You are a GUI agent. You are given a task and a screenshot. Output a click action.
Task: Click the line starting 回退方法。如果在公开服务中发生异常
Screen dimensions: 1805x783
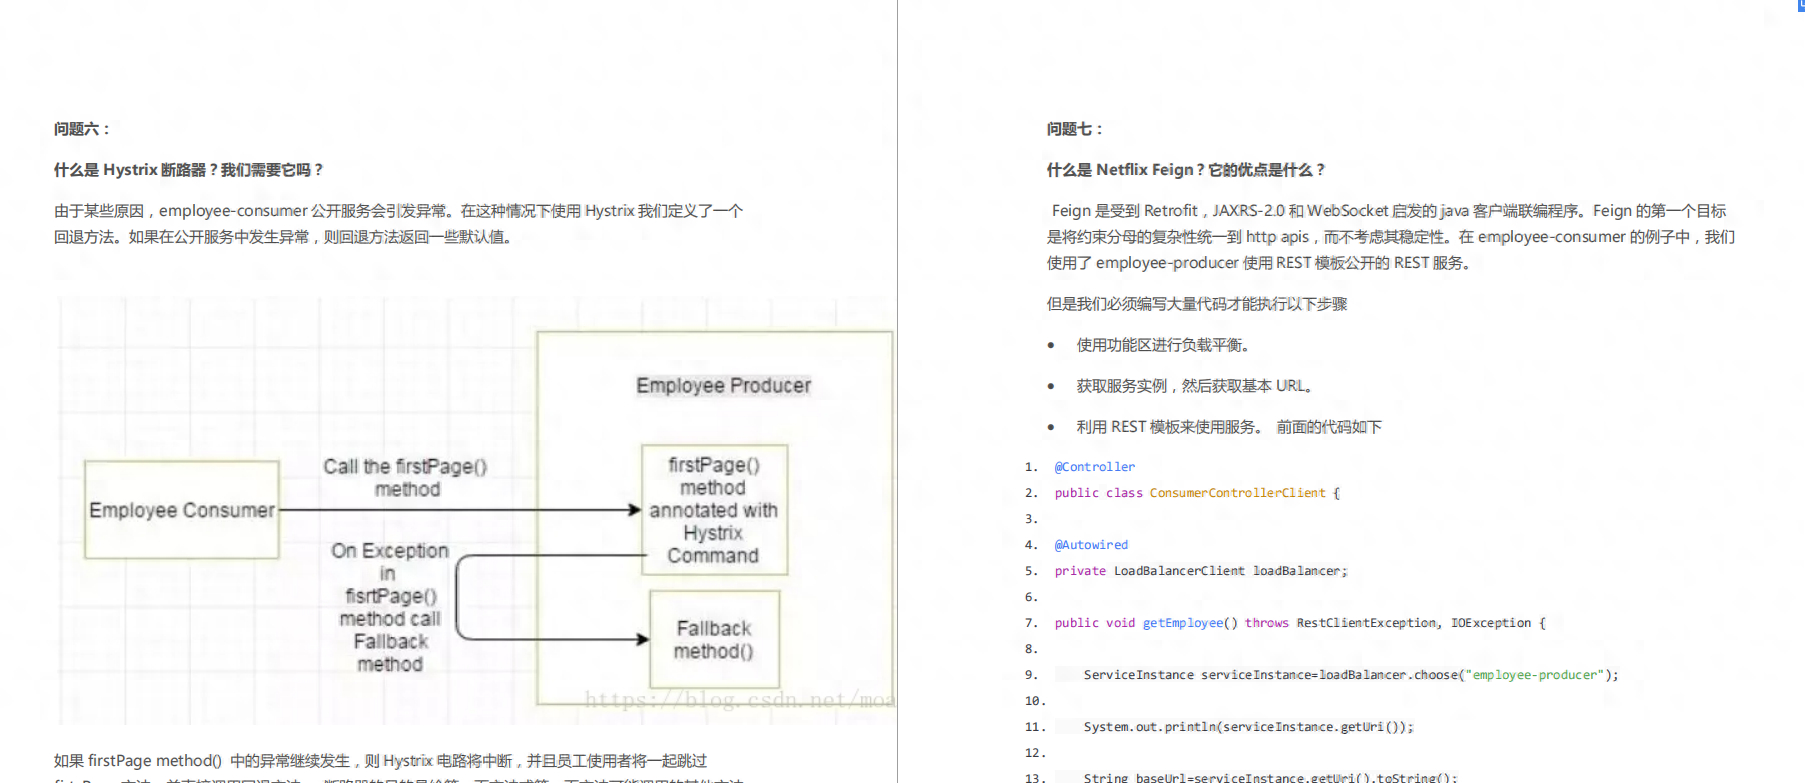click(x=284, y=237)
